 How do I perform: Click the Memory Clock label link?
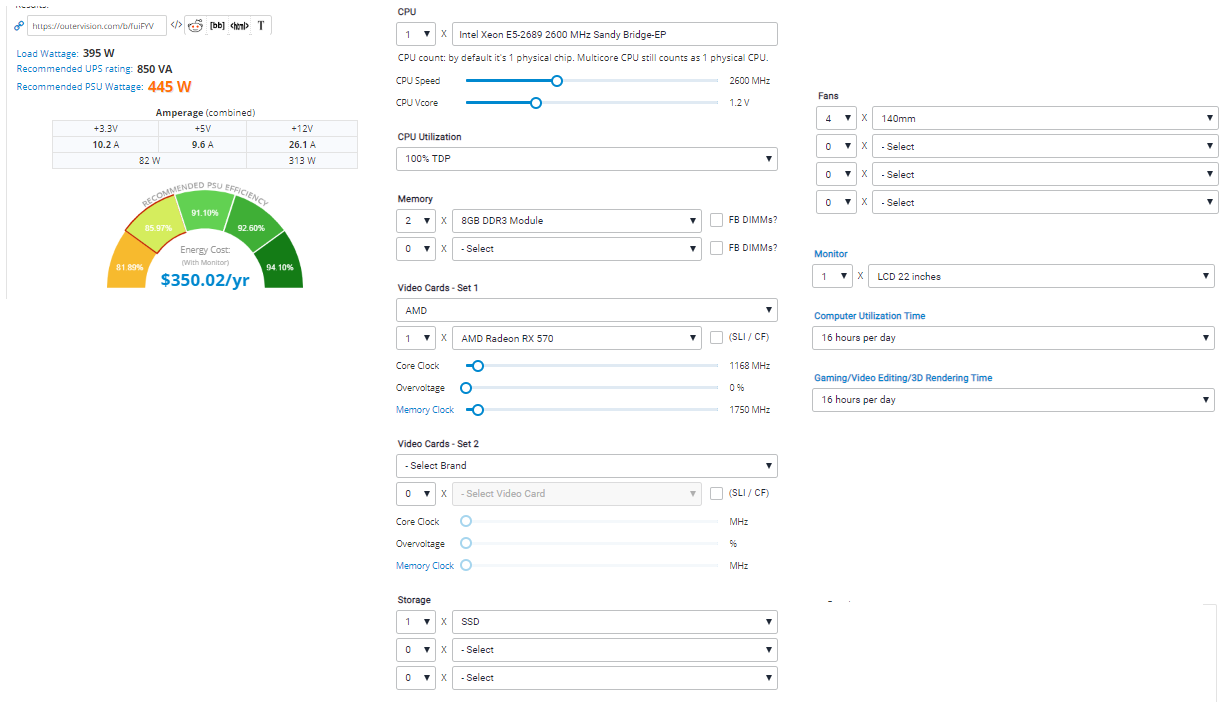click(x=425, y=410)
